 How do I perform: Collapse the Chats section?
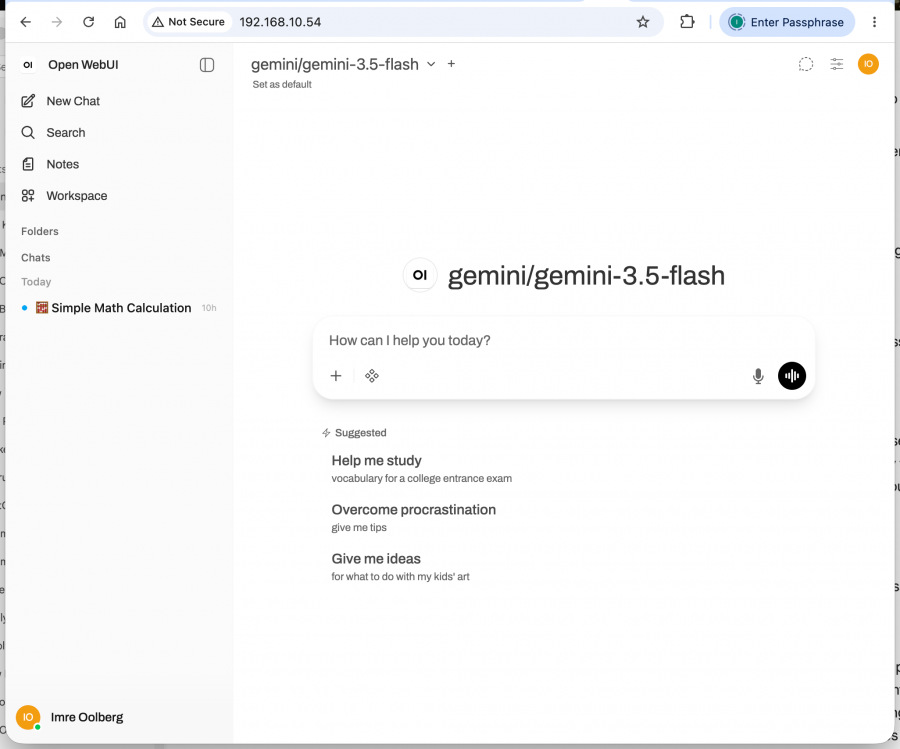[x=36, y=258]
